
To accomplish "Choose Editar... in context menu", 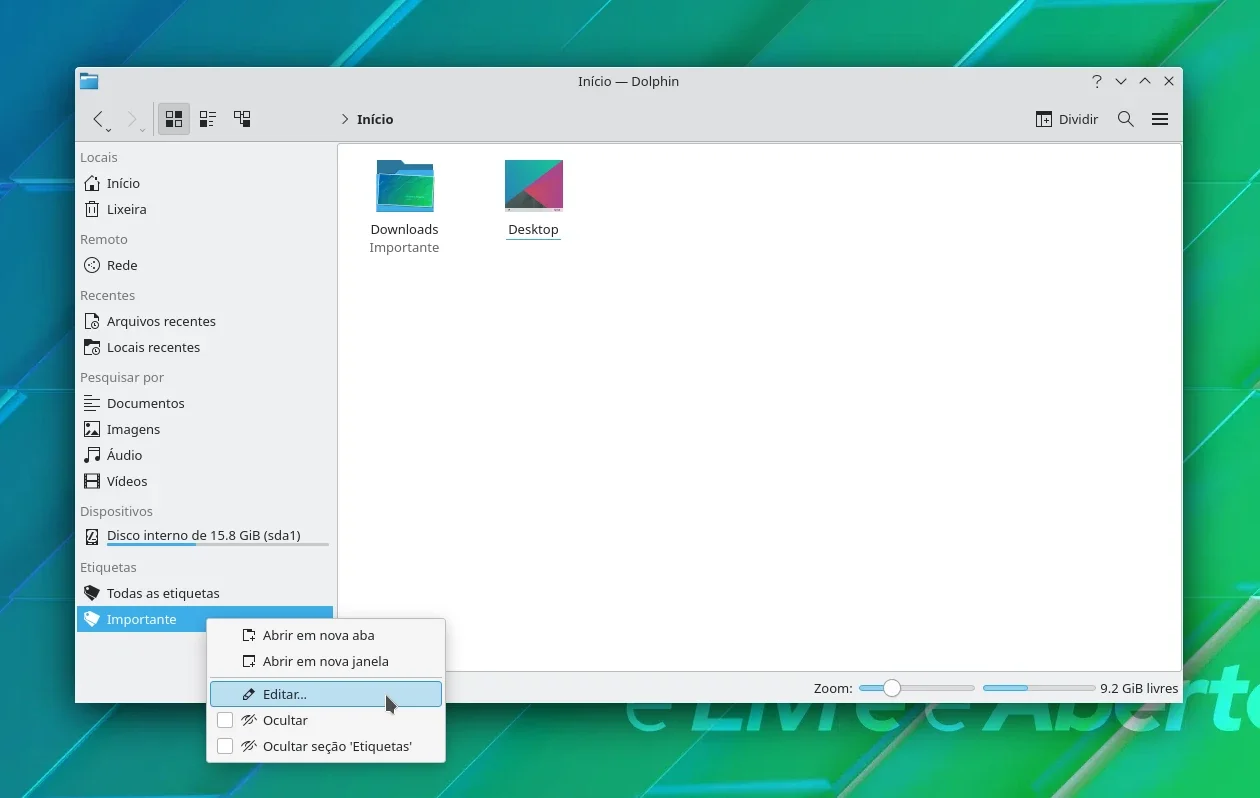I will click(326, 694).
